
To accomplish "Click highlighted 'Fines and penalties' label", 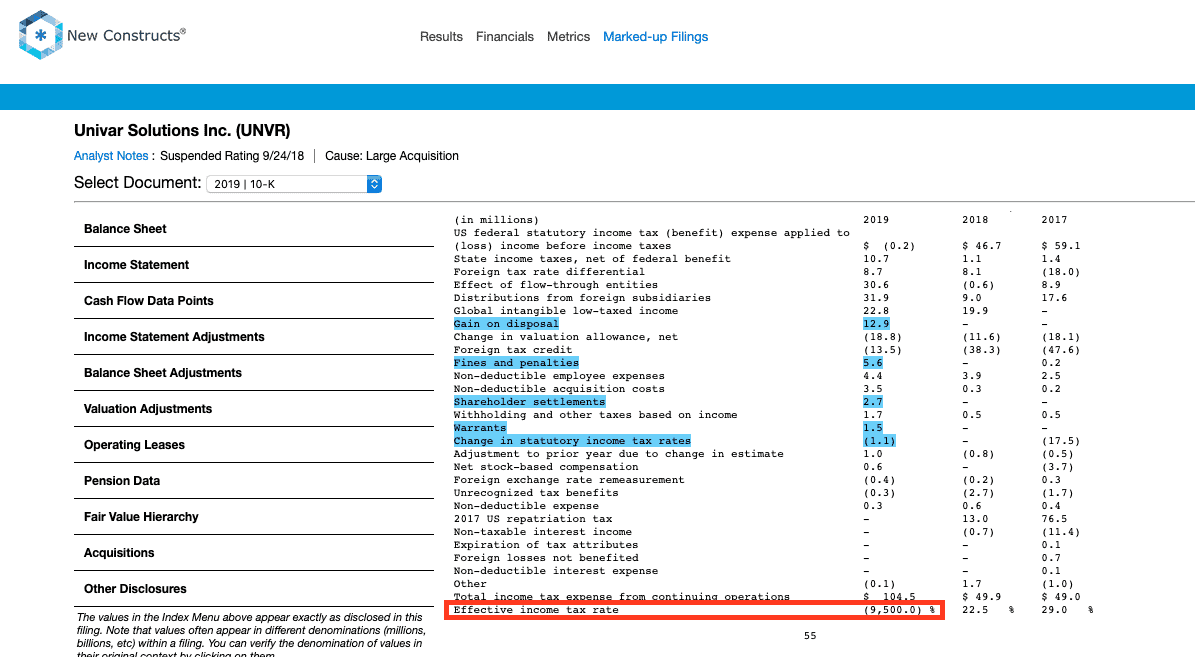I will (x=516, y=363).
